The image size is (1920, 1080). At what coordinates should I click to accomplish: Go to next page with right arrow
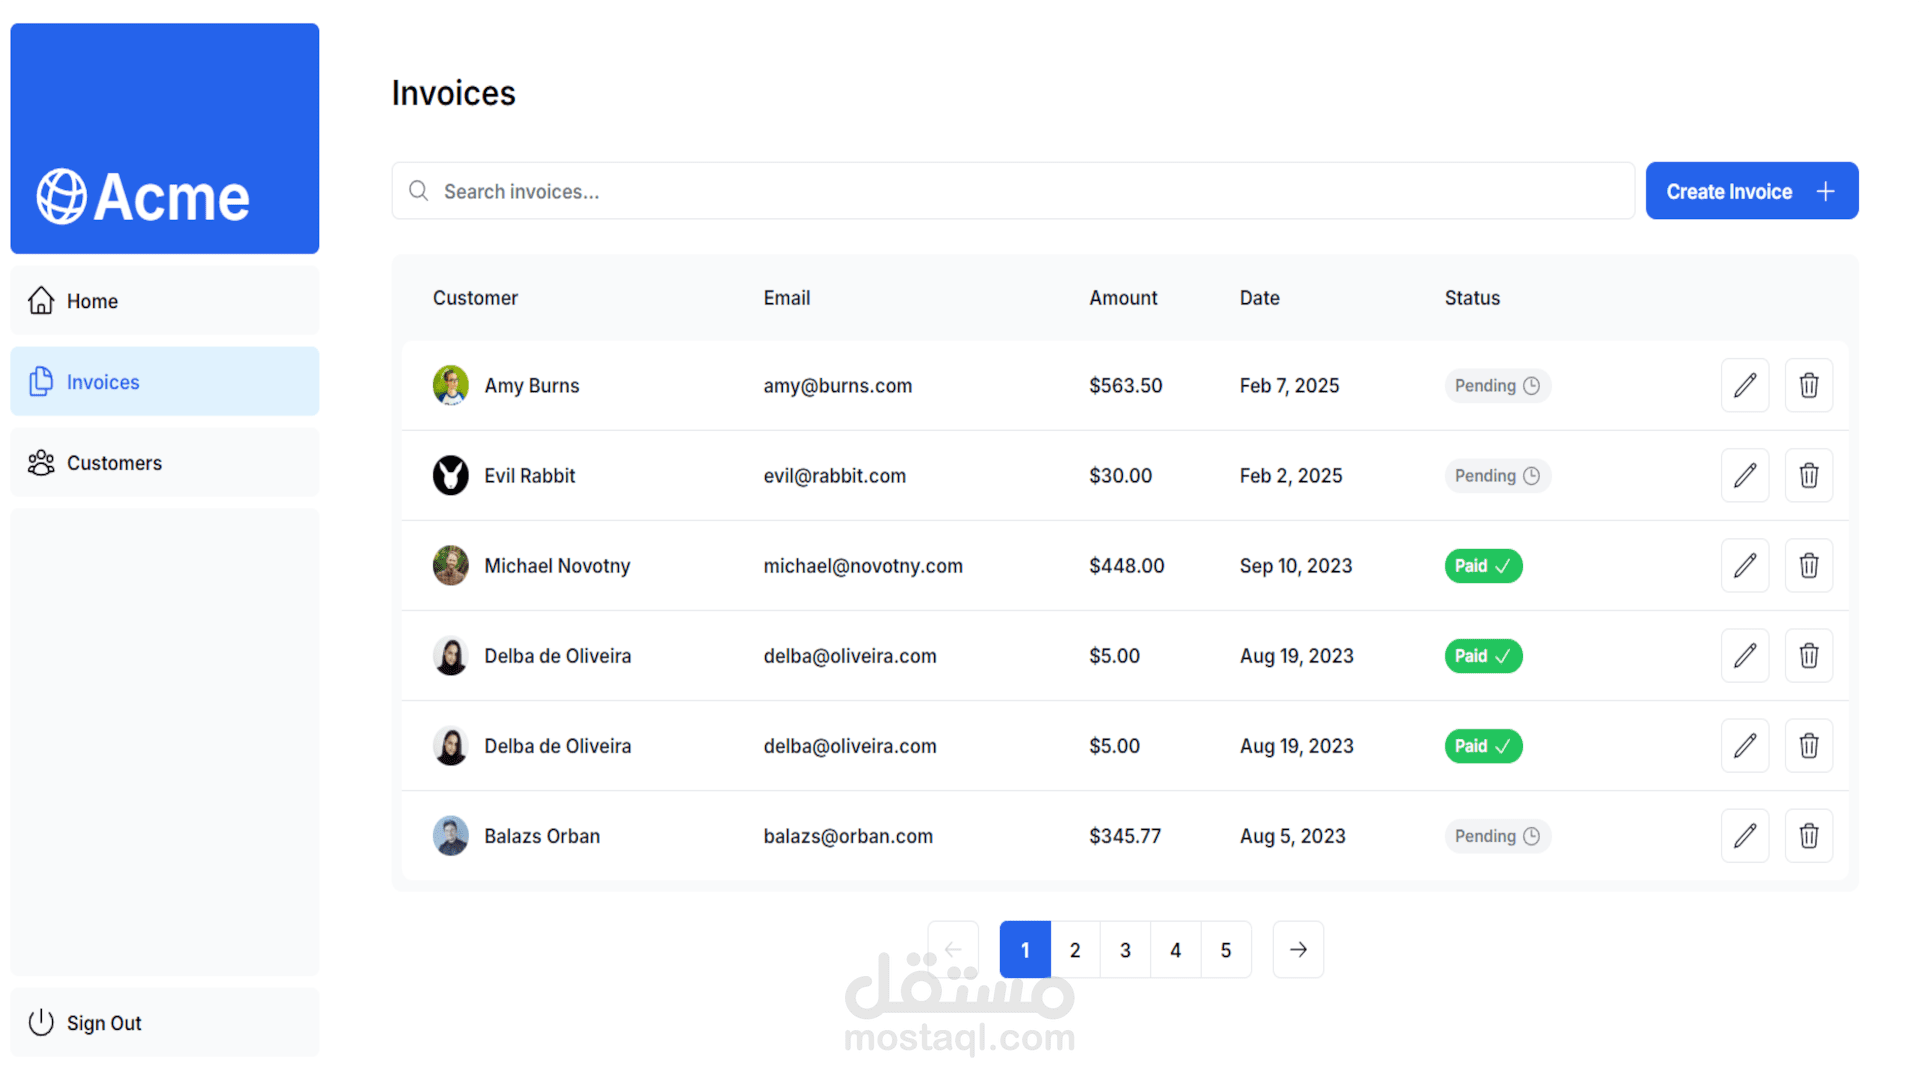click(1298, 949)
